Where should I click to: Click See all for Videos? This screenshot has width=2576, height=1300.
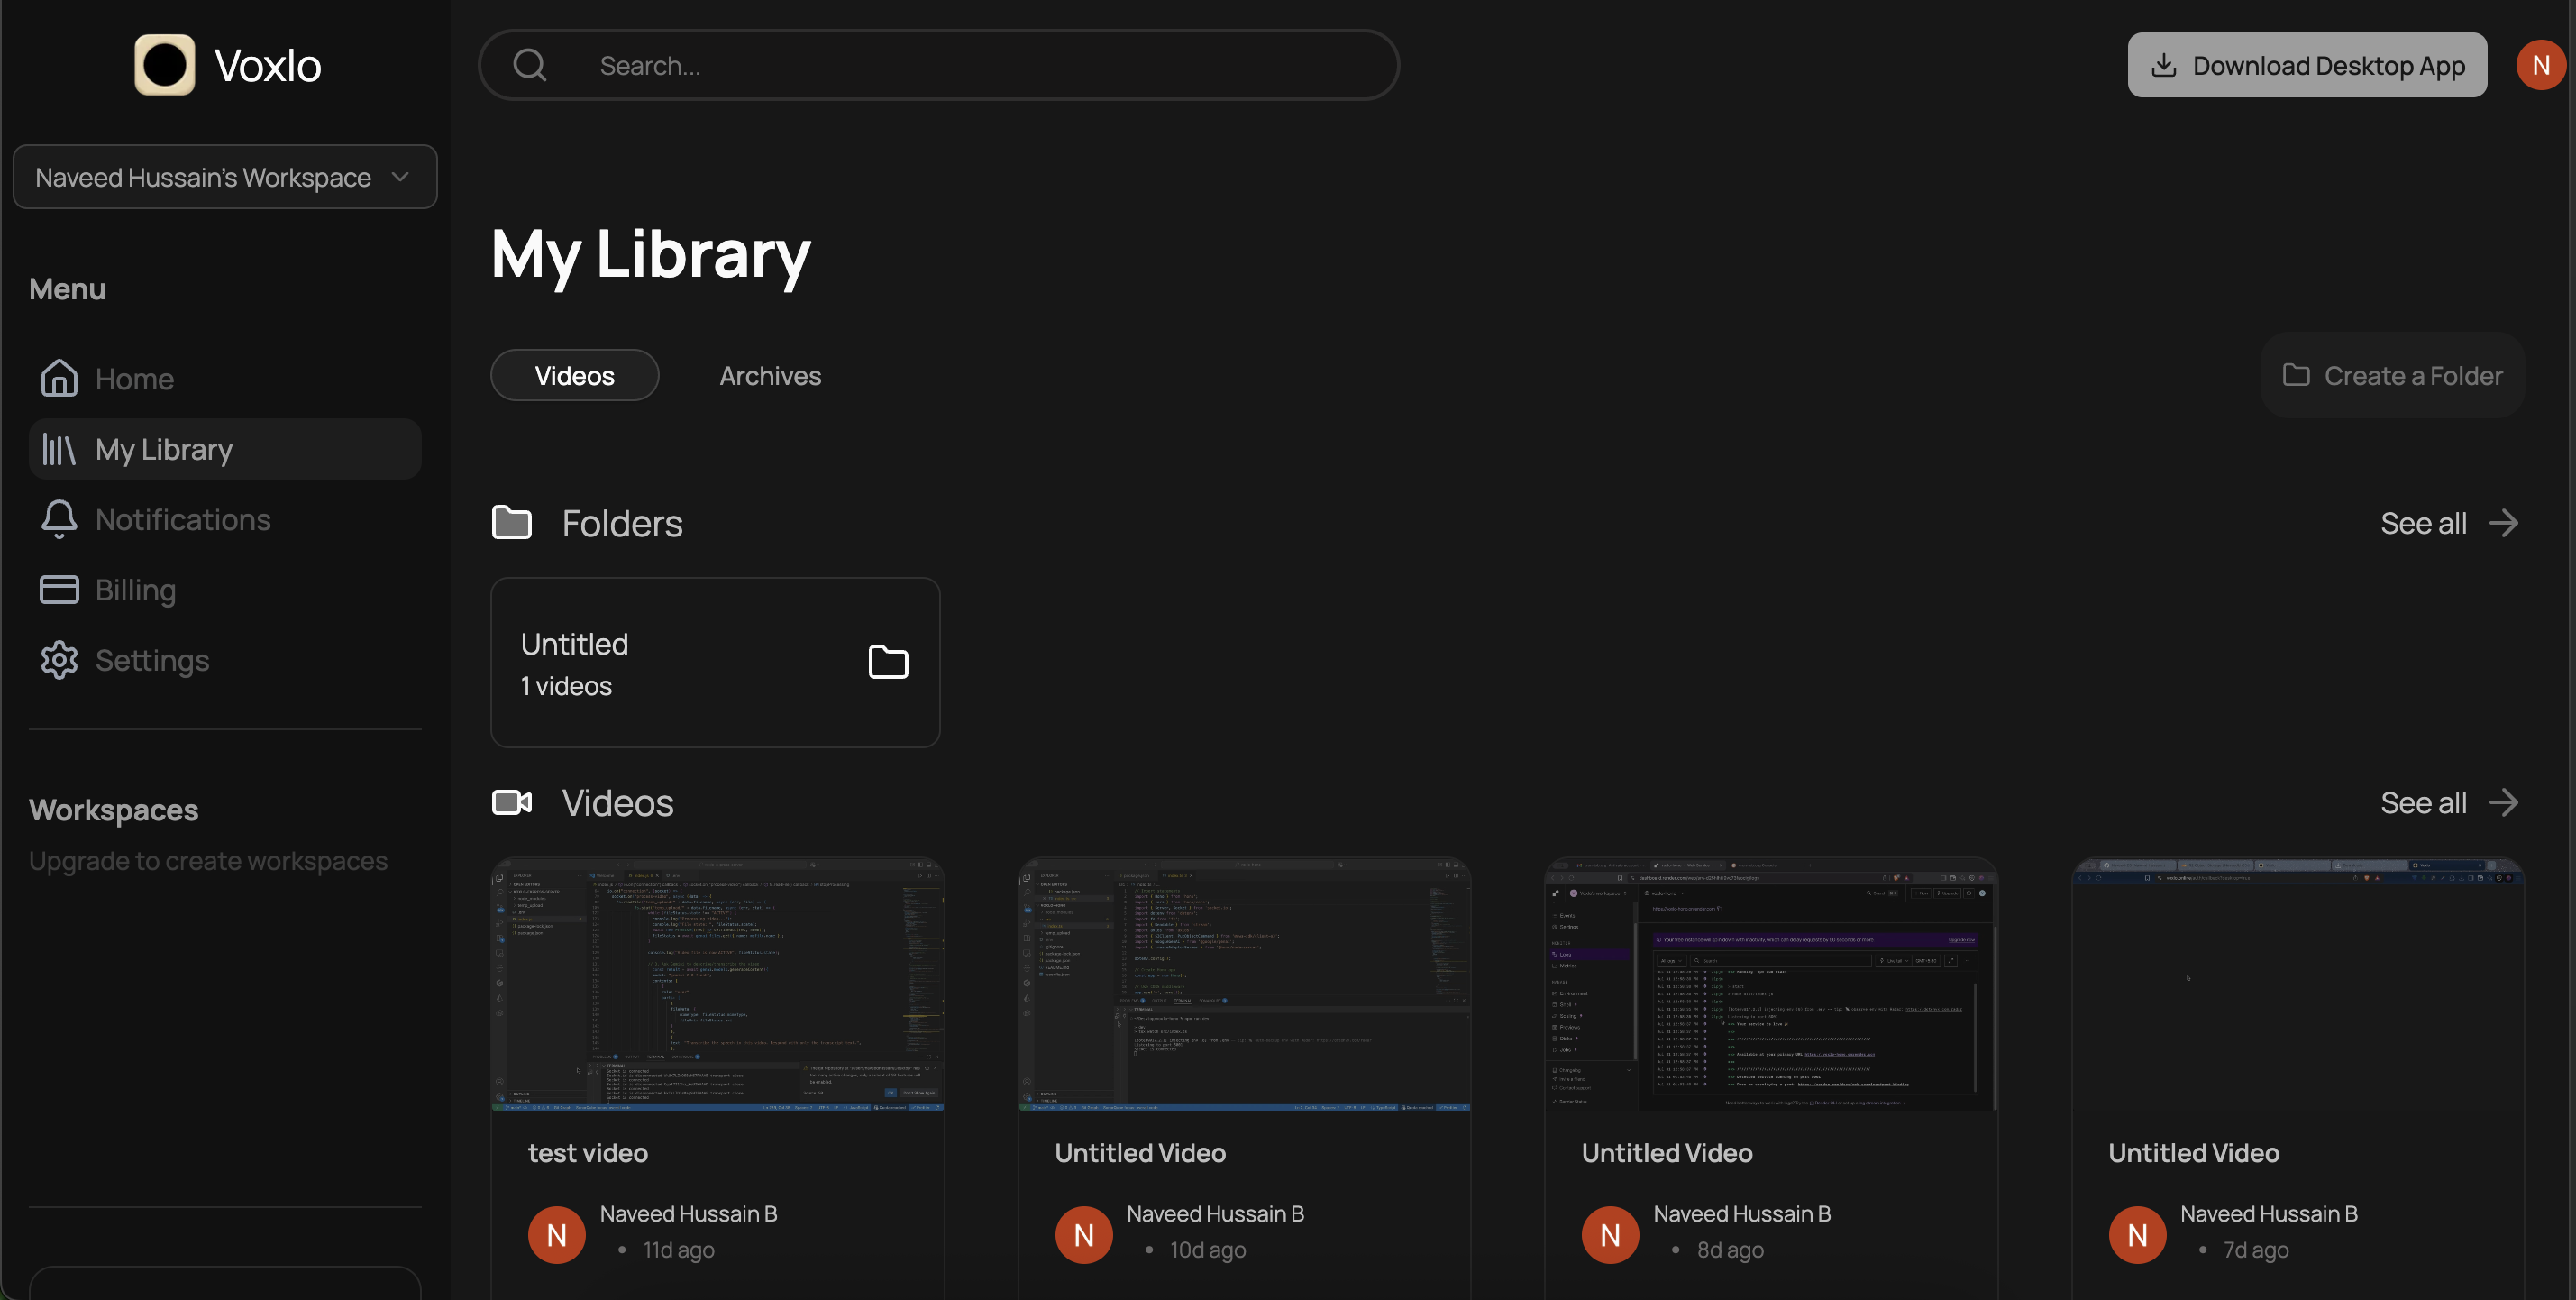(2449, 802)
